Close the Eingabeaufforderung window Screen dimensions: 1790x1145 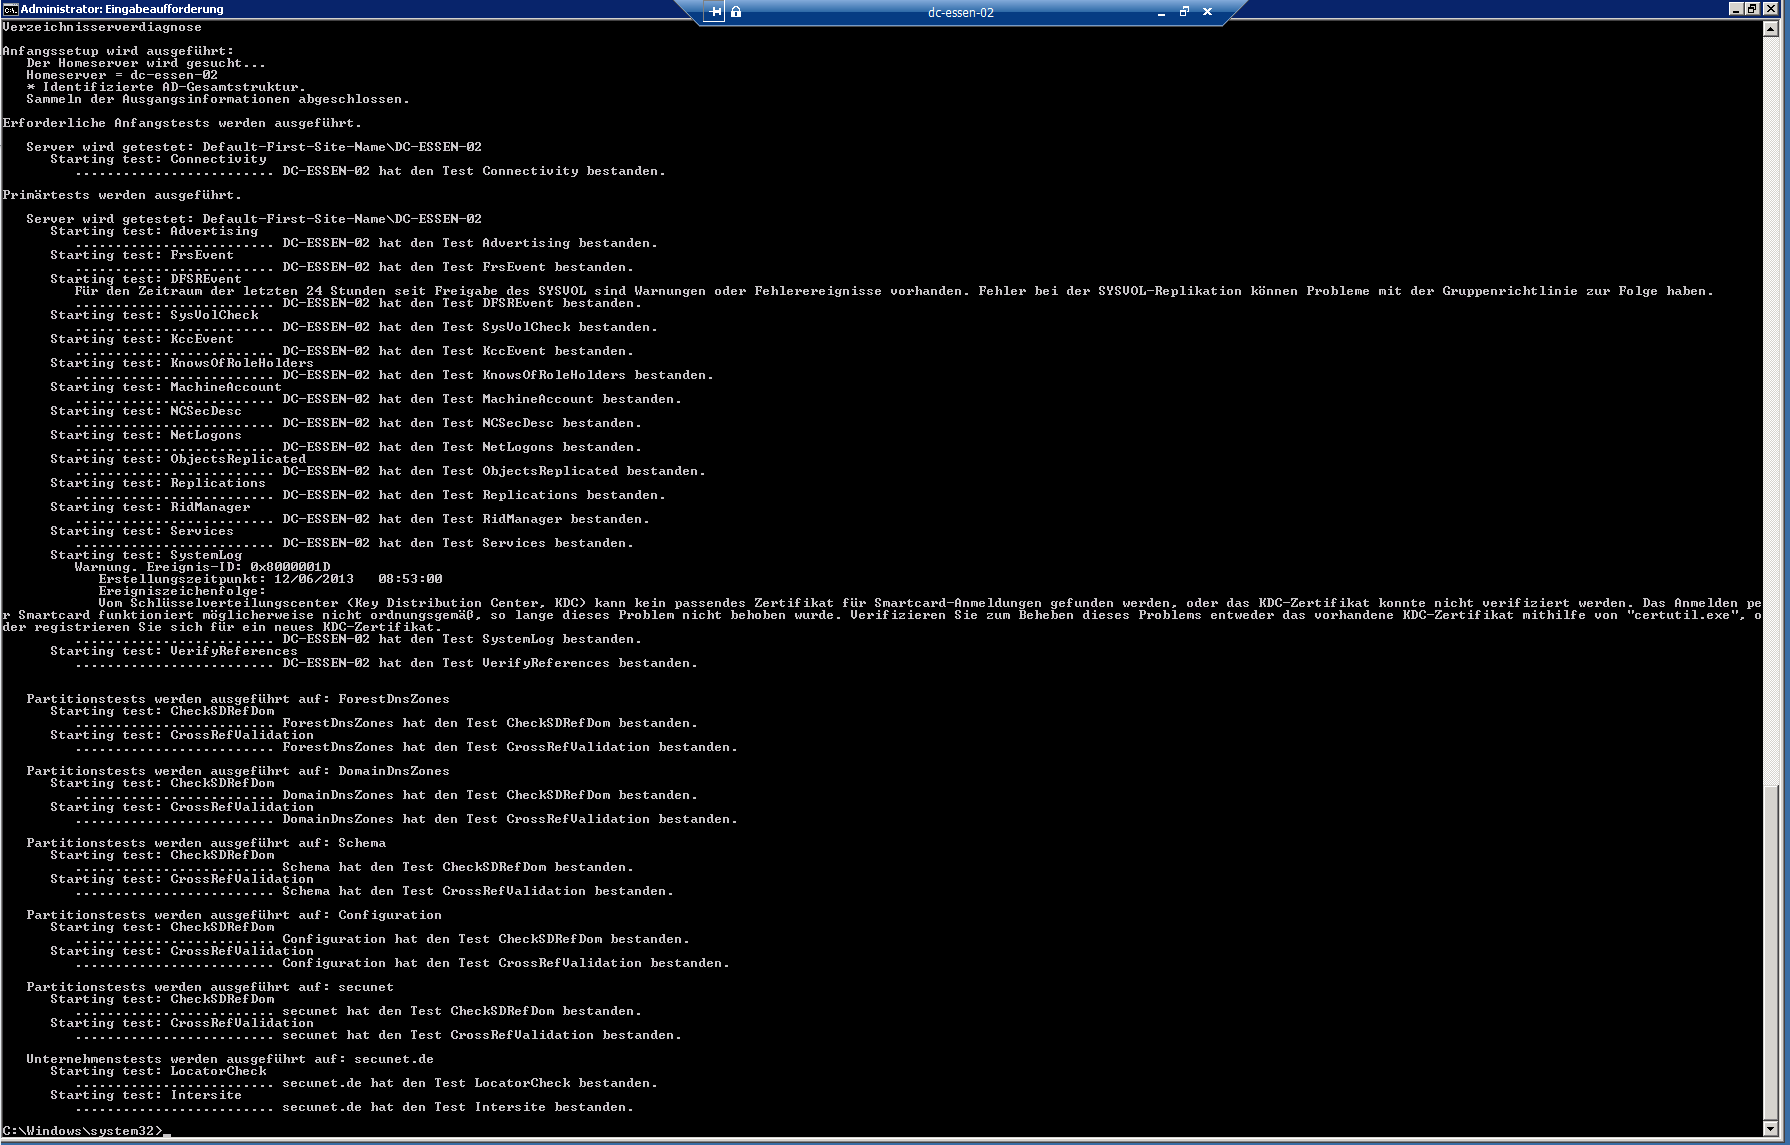click(x=1770, y=9)
